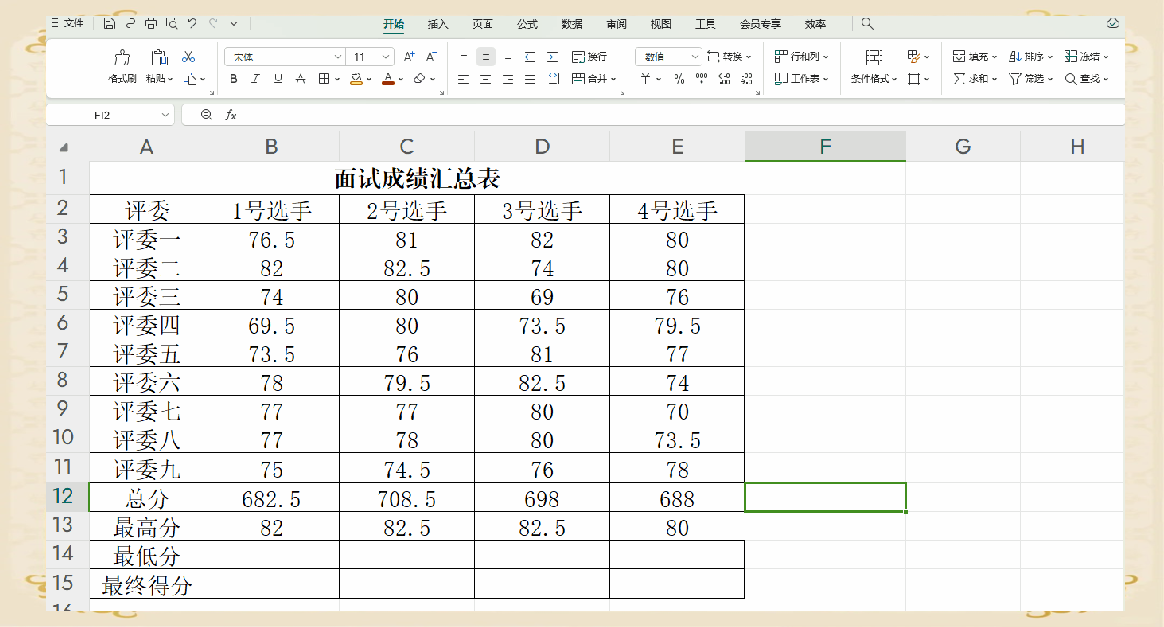
Task: Open the number format dropdown showing 数值
Action: pos(668,56)
